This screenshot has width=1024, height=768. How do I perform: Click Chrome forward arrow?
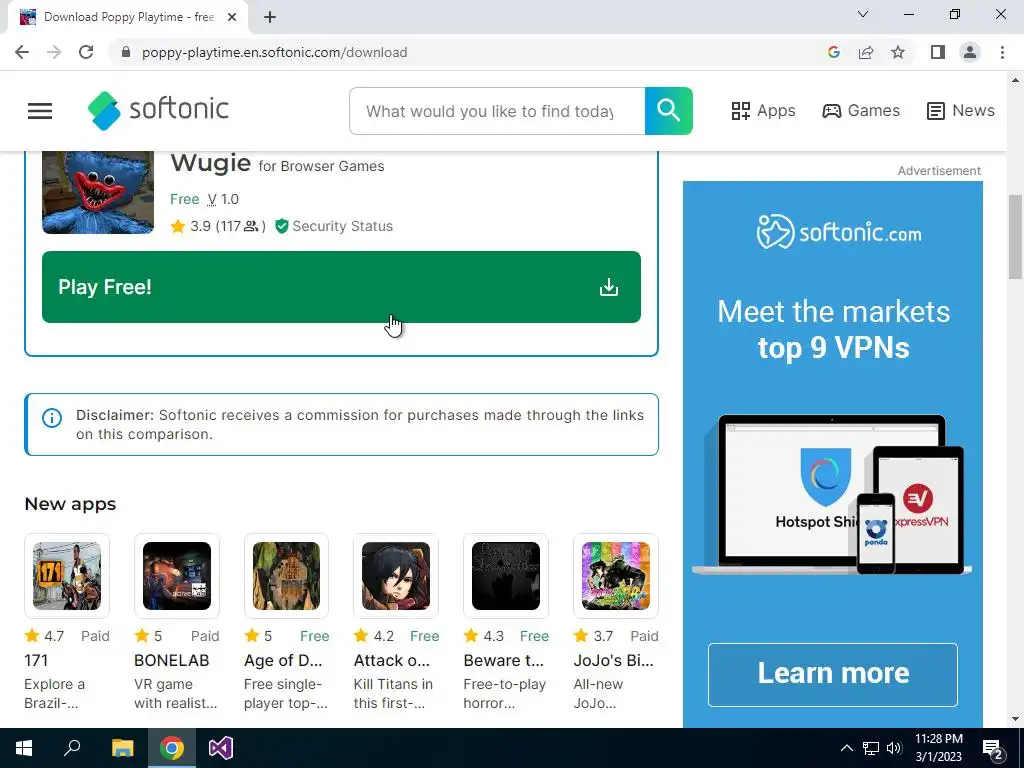pyautogui.click(x=54, y=52)
